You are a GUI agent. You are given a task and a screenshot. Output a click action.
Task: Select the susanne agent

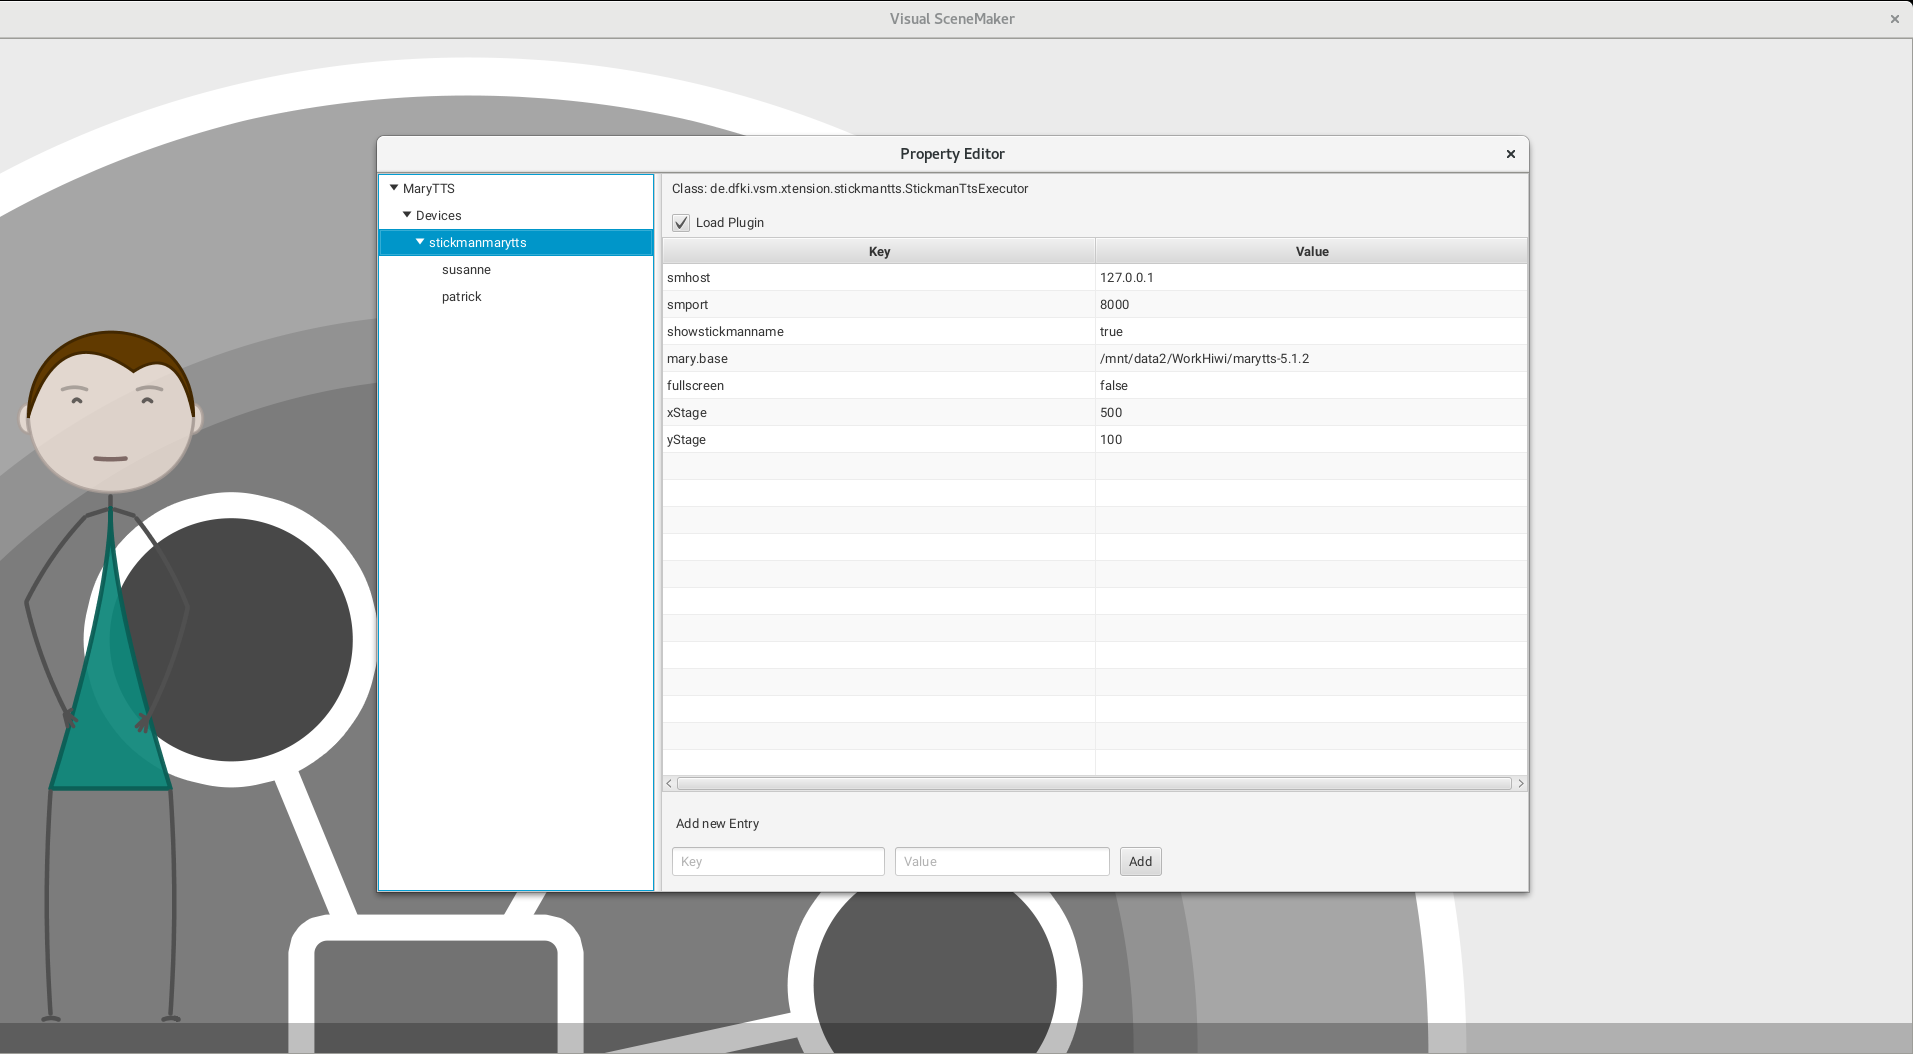(466, 270)
